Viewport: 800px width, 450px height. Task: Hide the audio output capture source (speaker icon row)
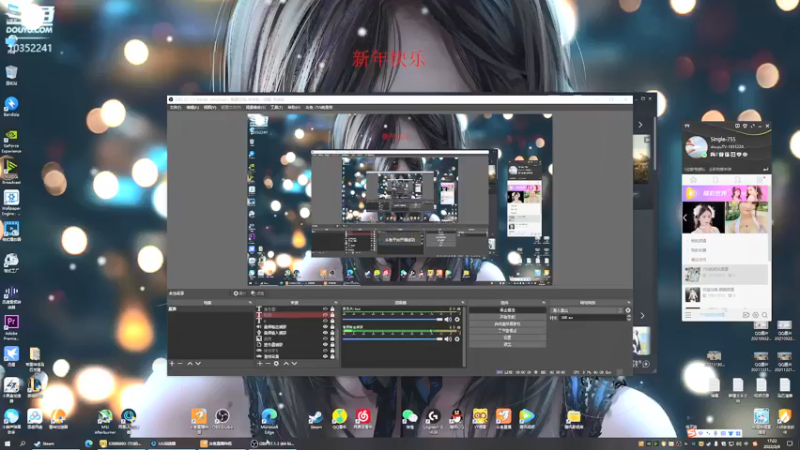click(325, 327)
